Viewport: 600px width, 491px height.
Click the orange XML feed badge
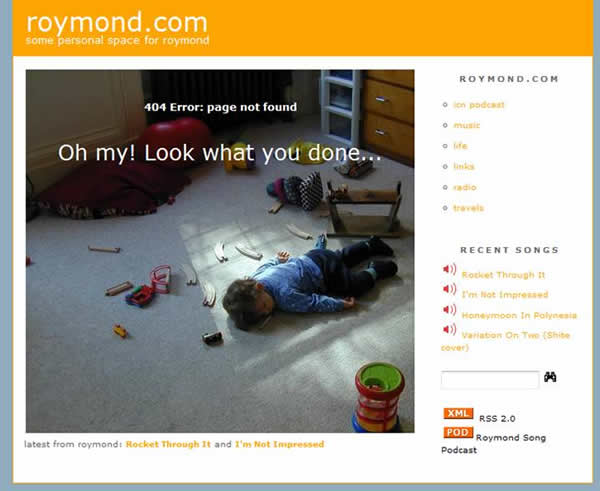point(458,413)
